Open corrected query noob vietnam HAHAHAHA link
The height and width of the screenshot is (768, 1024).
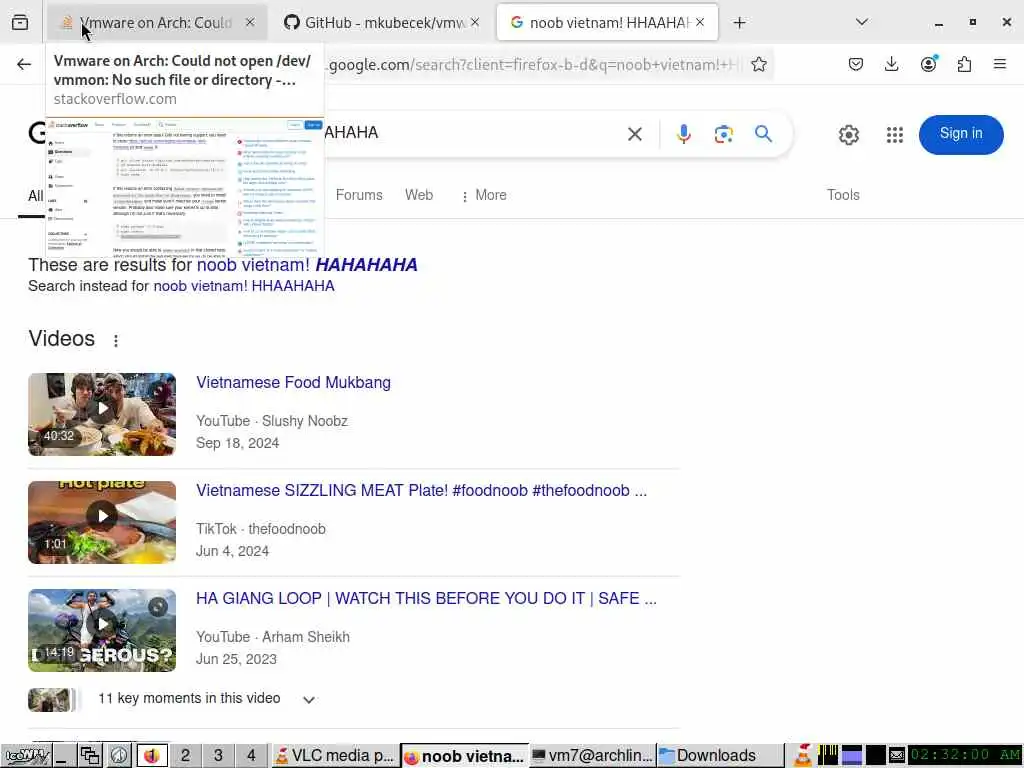pyautogui.click(x=307, y=264)
